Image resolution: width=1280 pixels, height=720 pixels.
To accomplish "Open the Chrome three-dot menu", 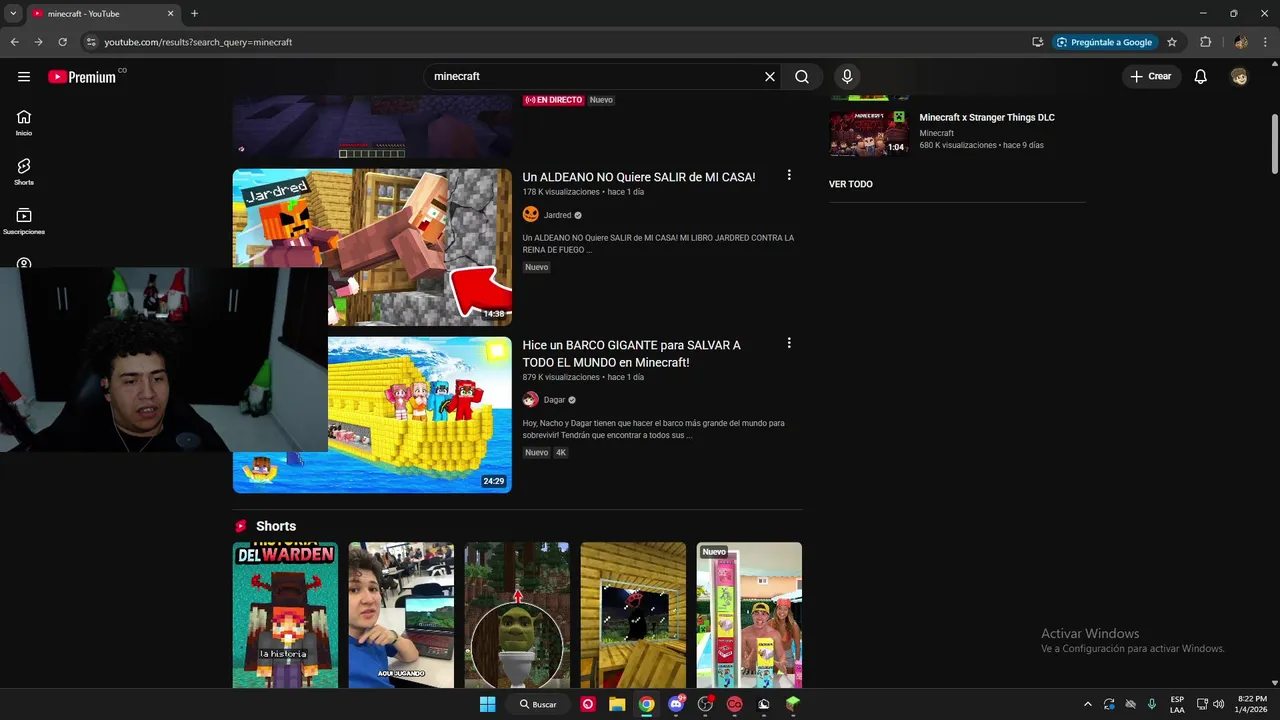I will pyautogui.click(x=1264, y=42).
